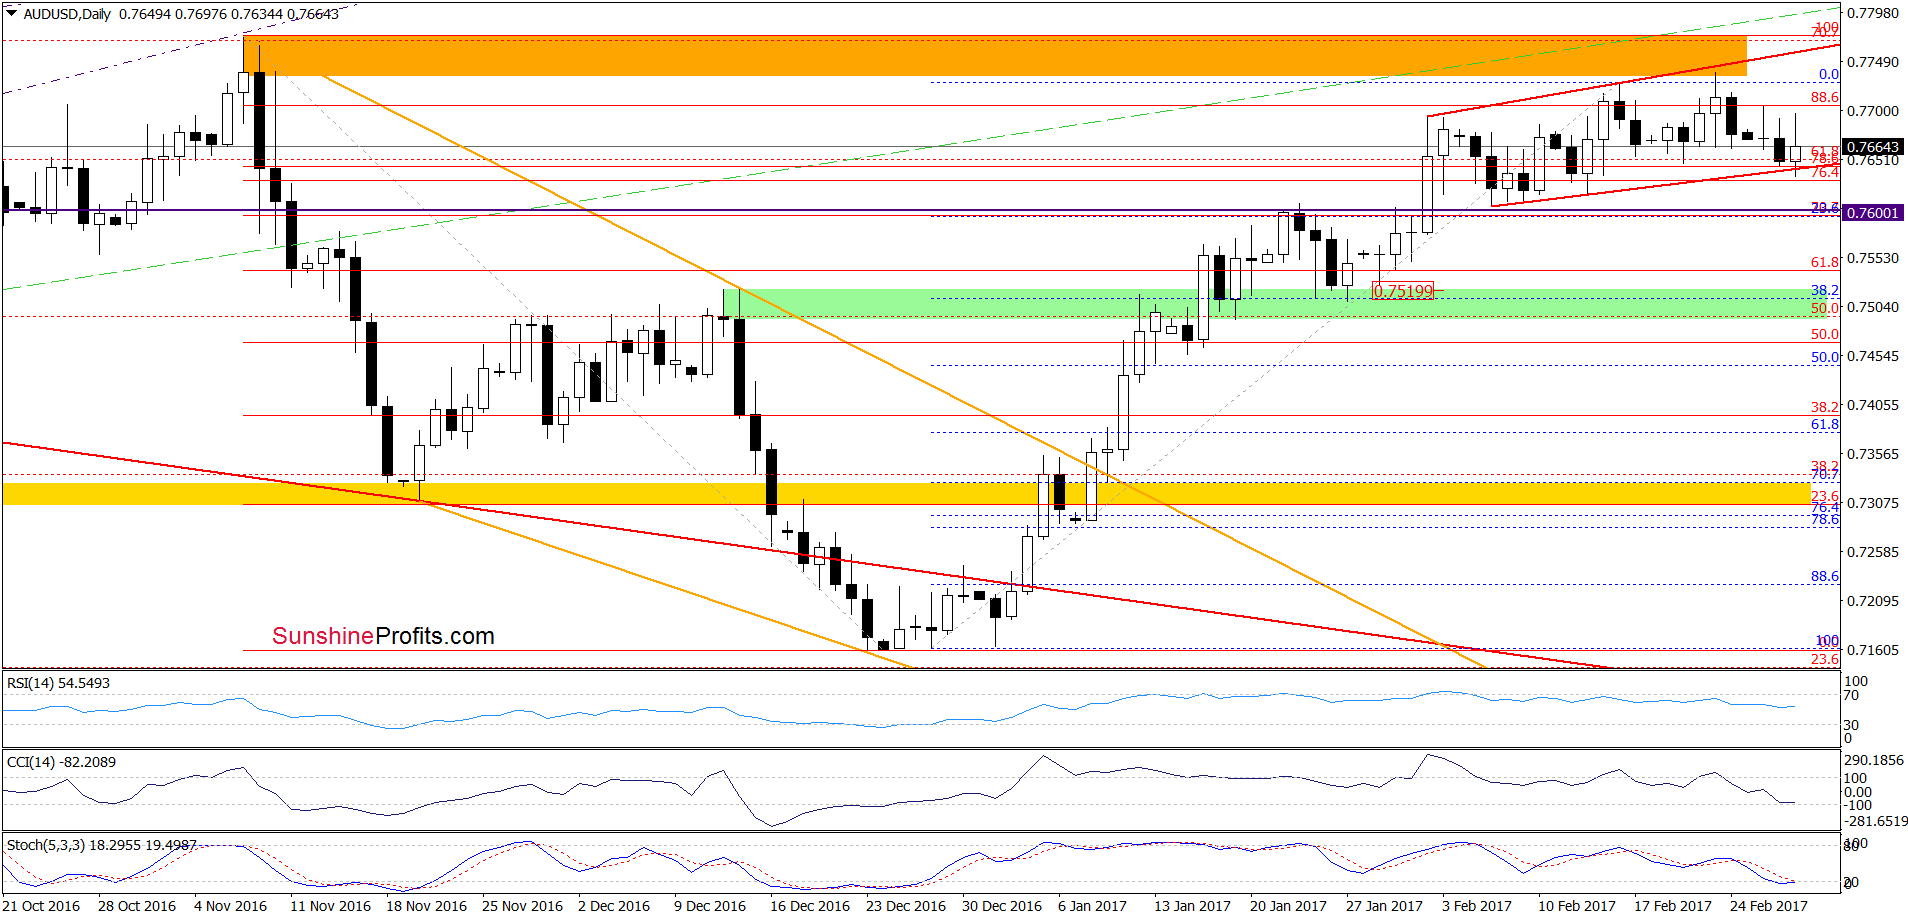Click the 0.72585 price axis value
This screenshot has width=1908, height=920.
(1872, 552)
